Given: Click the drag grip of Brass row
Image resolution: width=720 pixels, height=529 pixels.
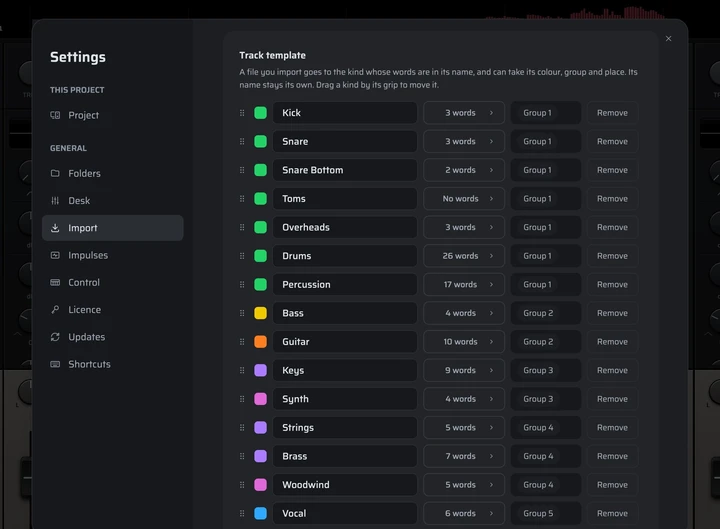Looking at the screenshot, I should (242, 456).
